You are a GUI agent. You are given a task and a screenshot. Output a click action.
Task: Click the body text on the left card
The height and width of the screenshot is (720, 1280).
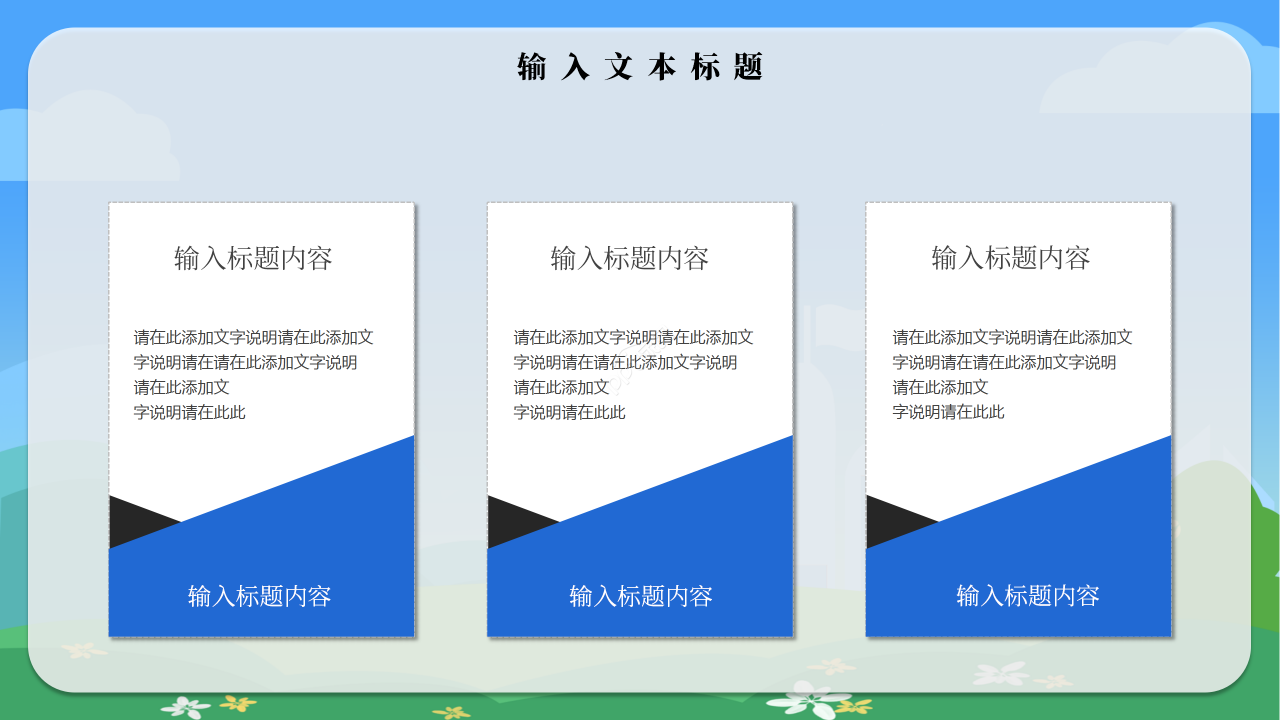click(253, 374)
